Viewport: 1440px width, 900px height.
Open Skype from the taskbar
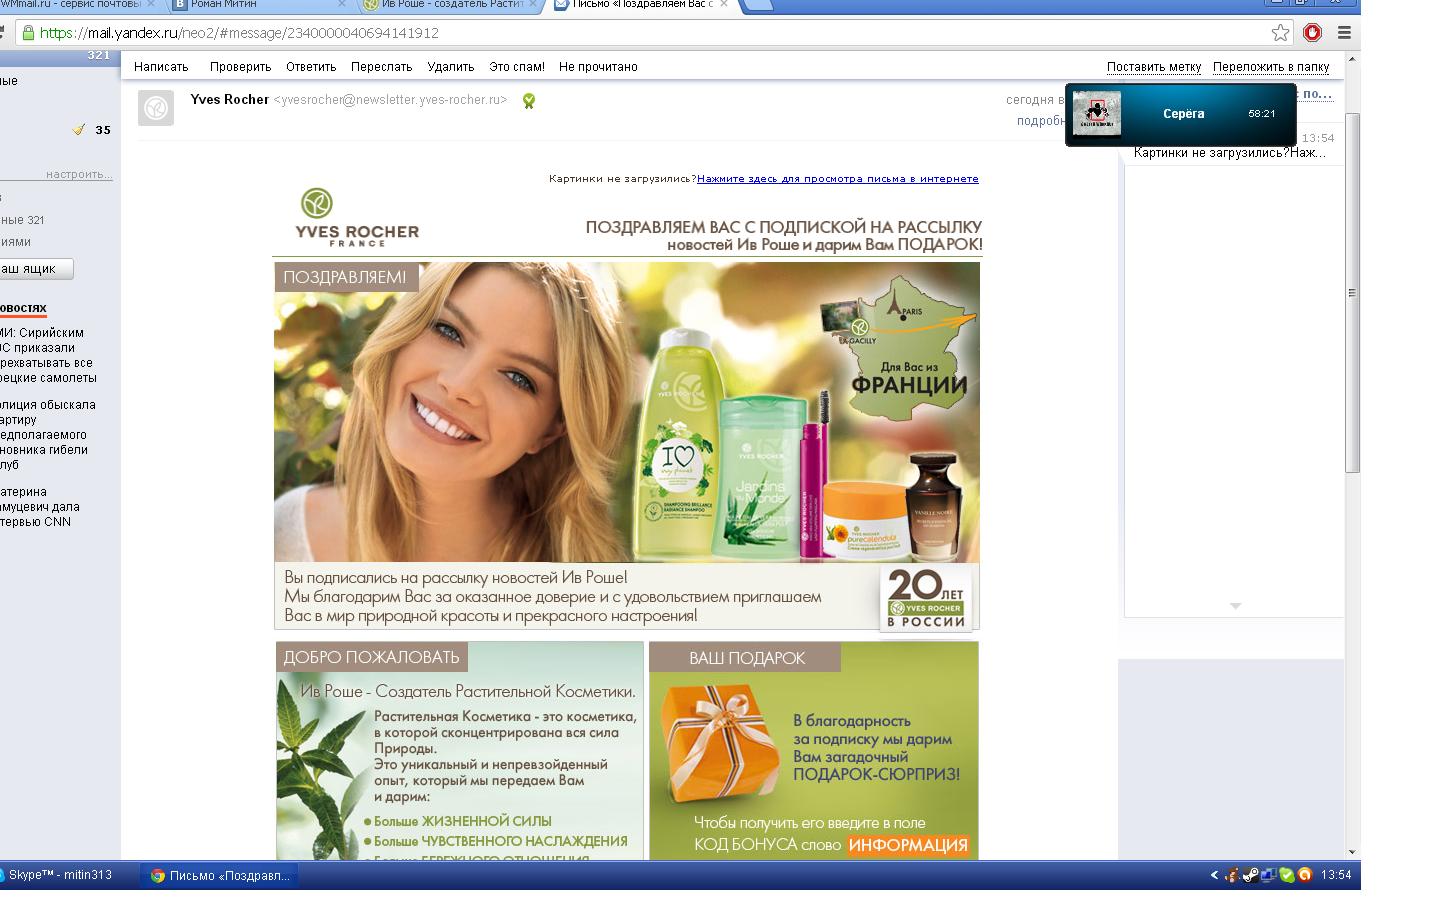[64, 875]
